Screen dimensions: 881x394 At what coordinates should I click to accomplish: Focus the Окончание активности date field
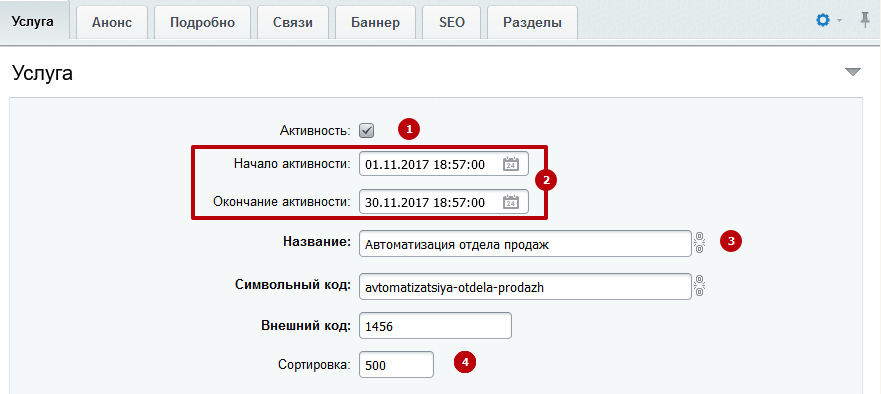444,202
